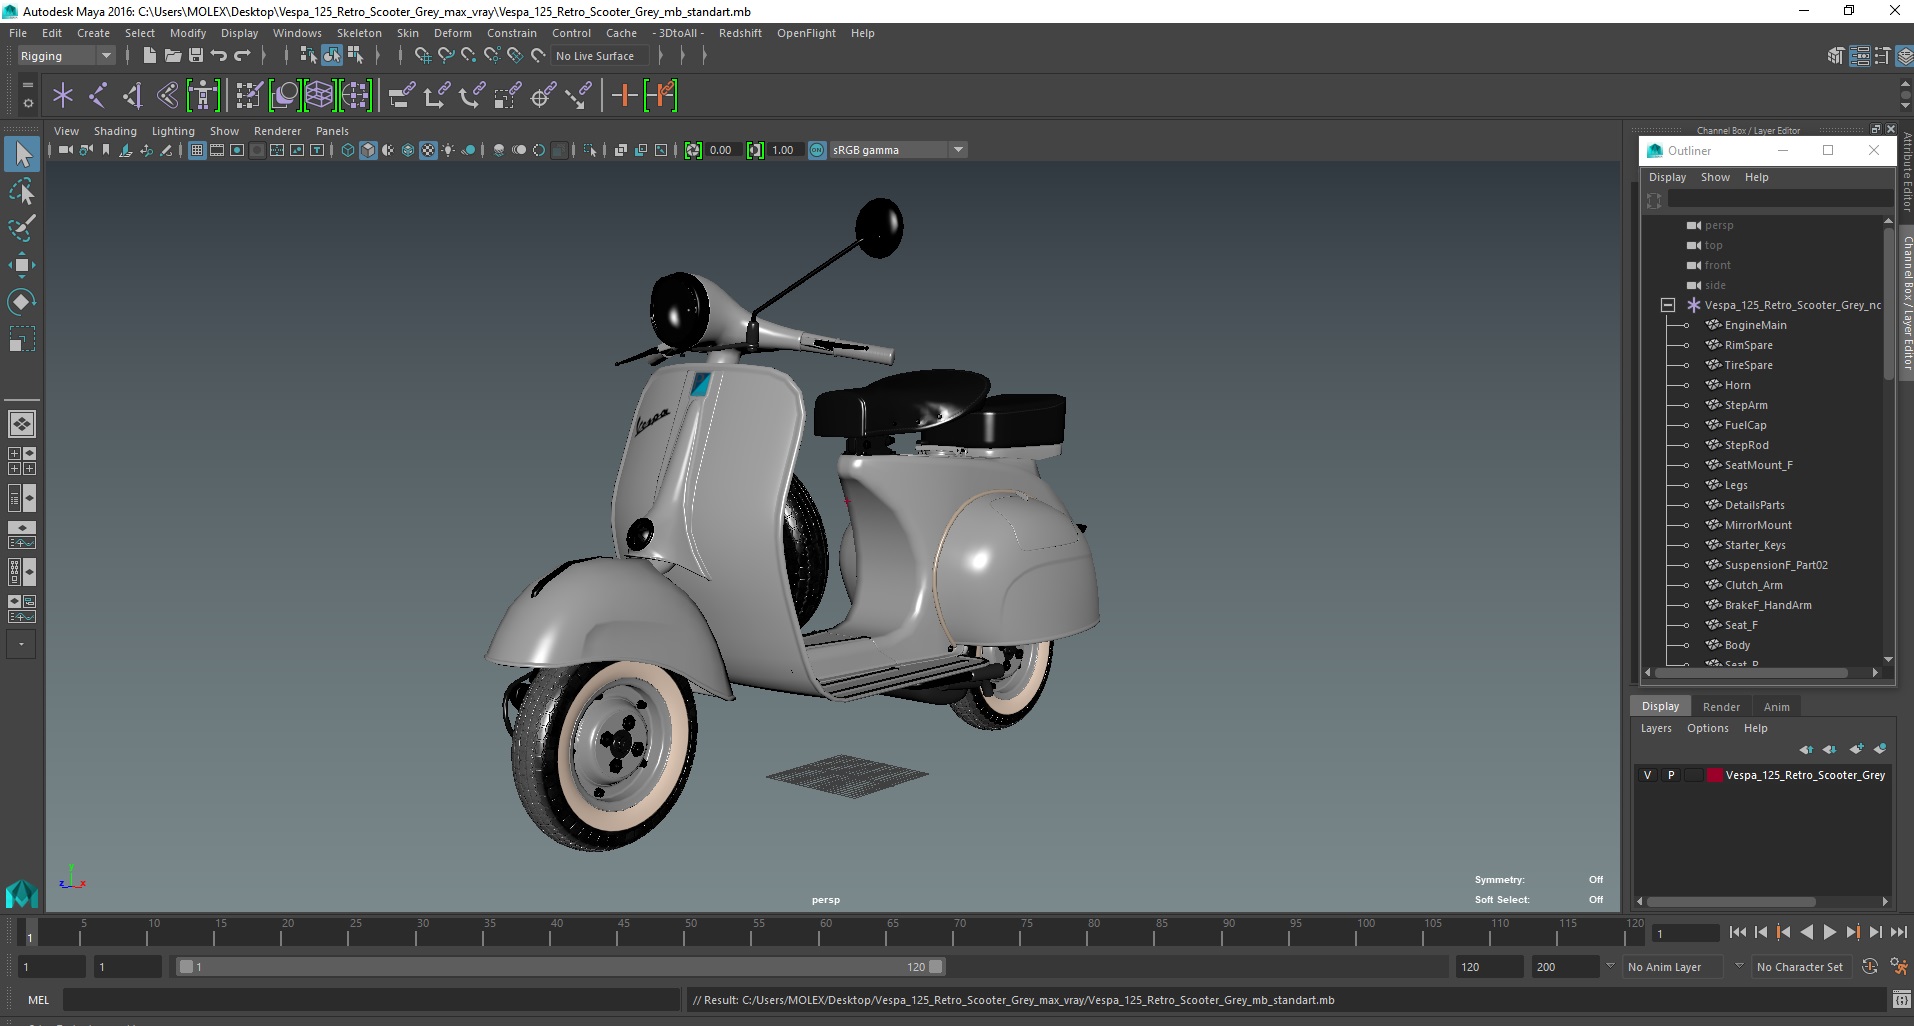
Task: Toggle the V visibility of the layer
Action: (x=1648, y=775)
